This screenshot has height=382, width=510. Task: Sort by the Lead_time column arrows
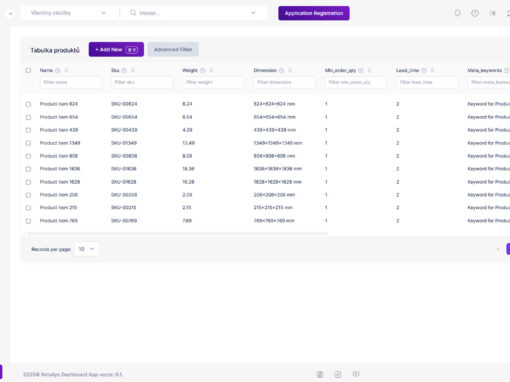432,70
